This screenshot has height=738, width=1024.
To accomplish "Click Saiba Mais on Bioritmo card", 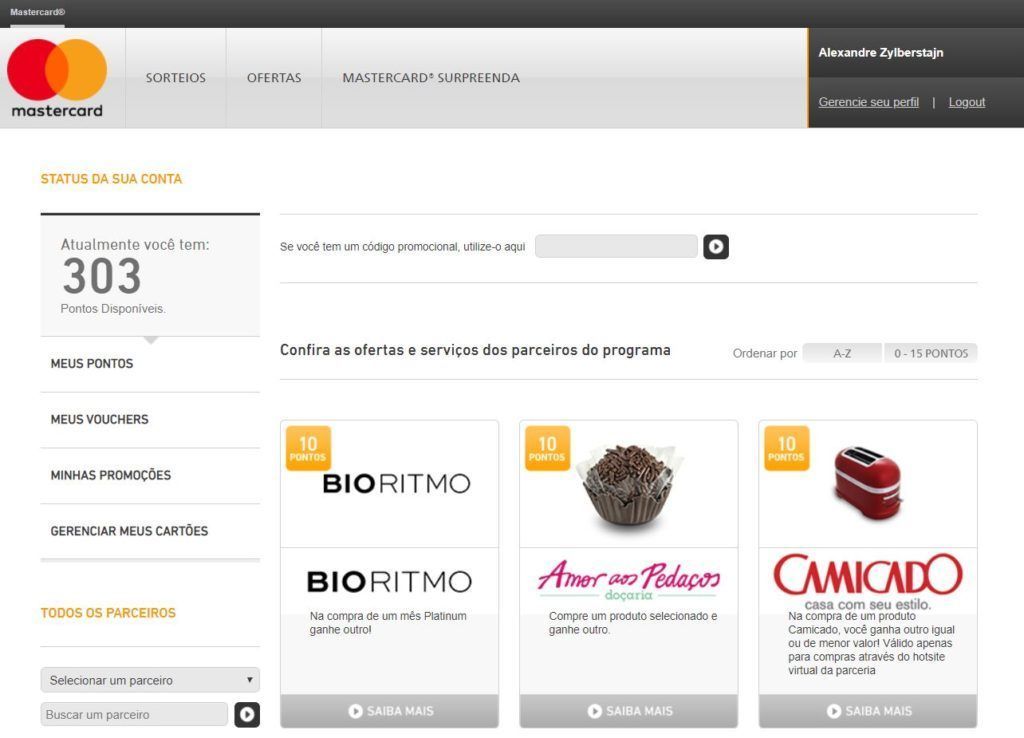I will 389,711.
